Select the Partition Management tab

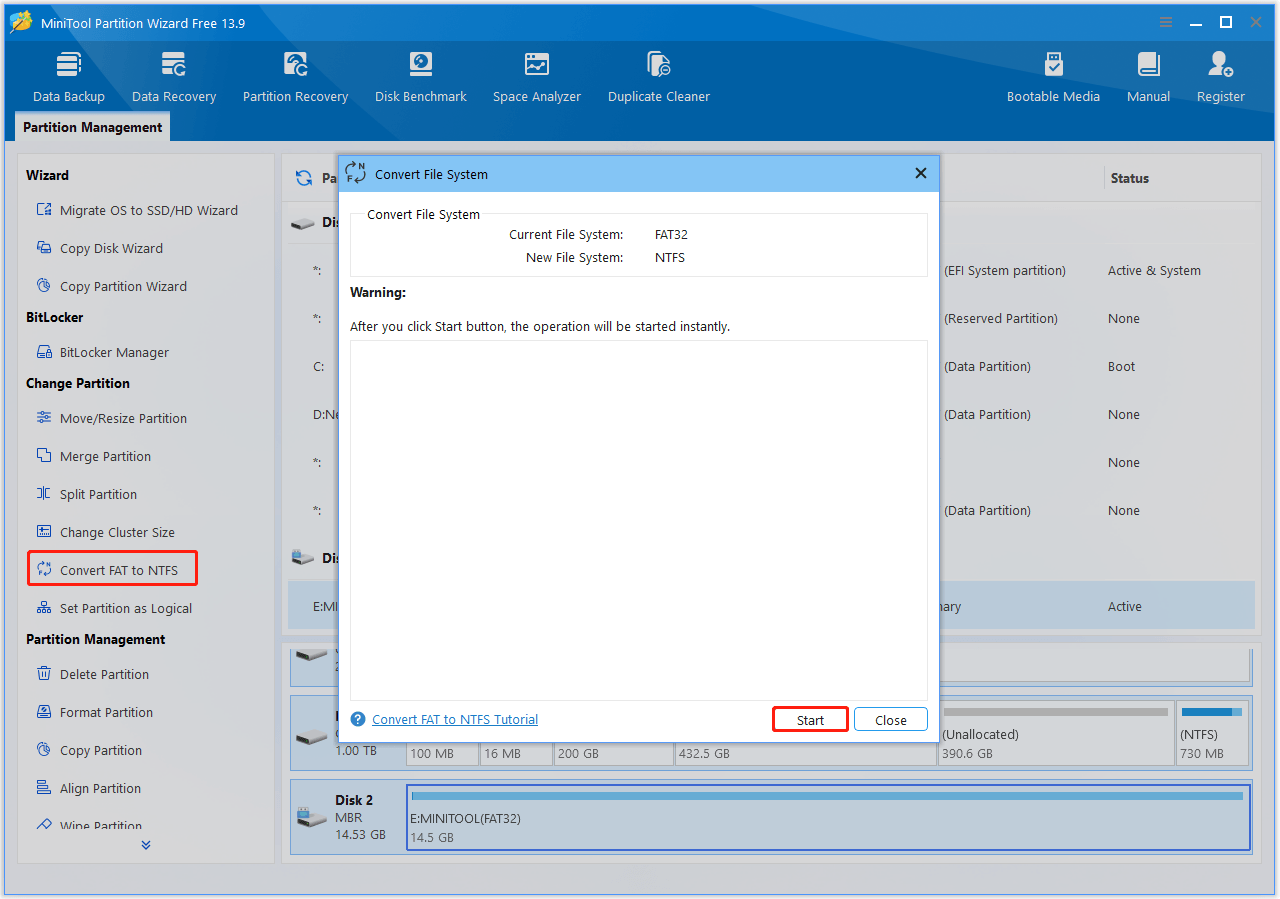click(x=93, y=127)
